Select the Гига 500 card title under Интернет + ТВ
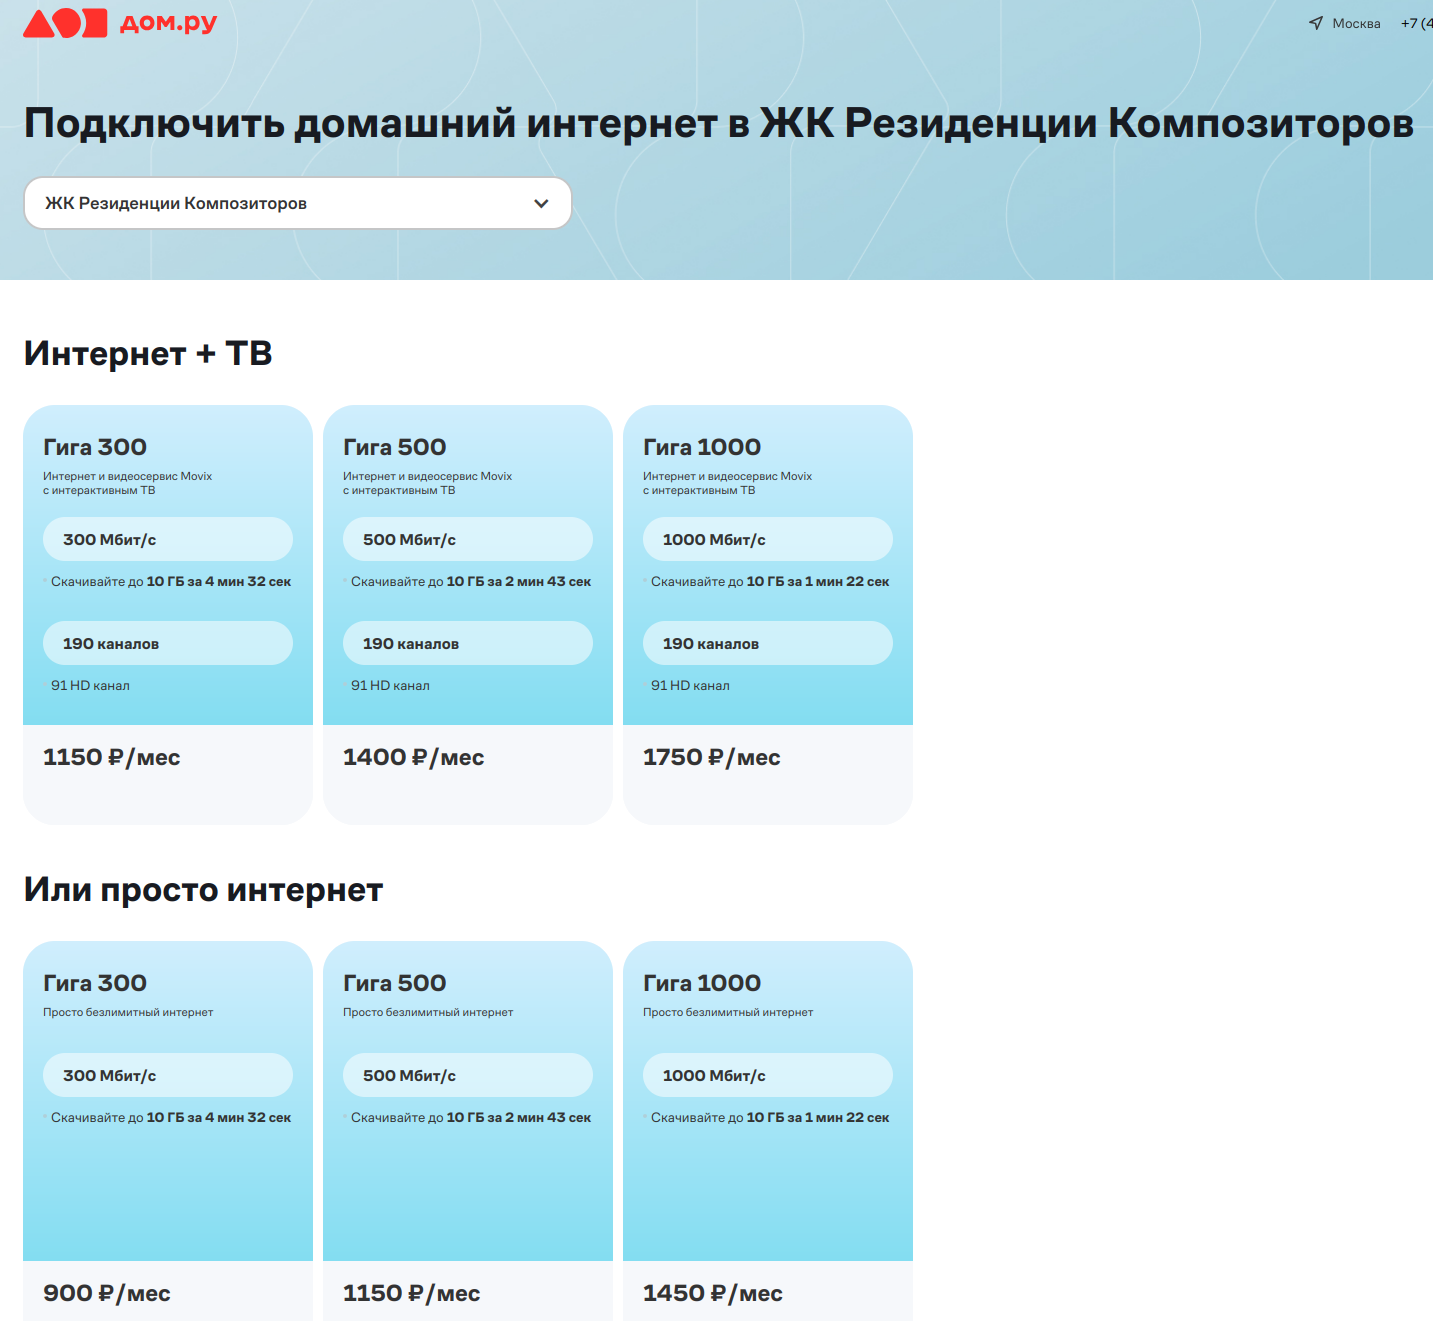 (395, 447)
